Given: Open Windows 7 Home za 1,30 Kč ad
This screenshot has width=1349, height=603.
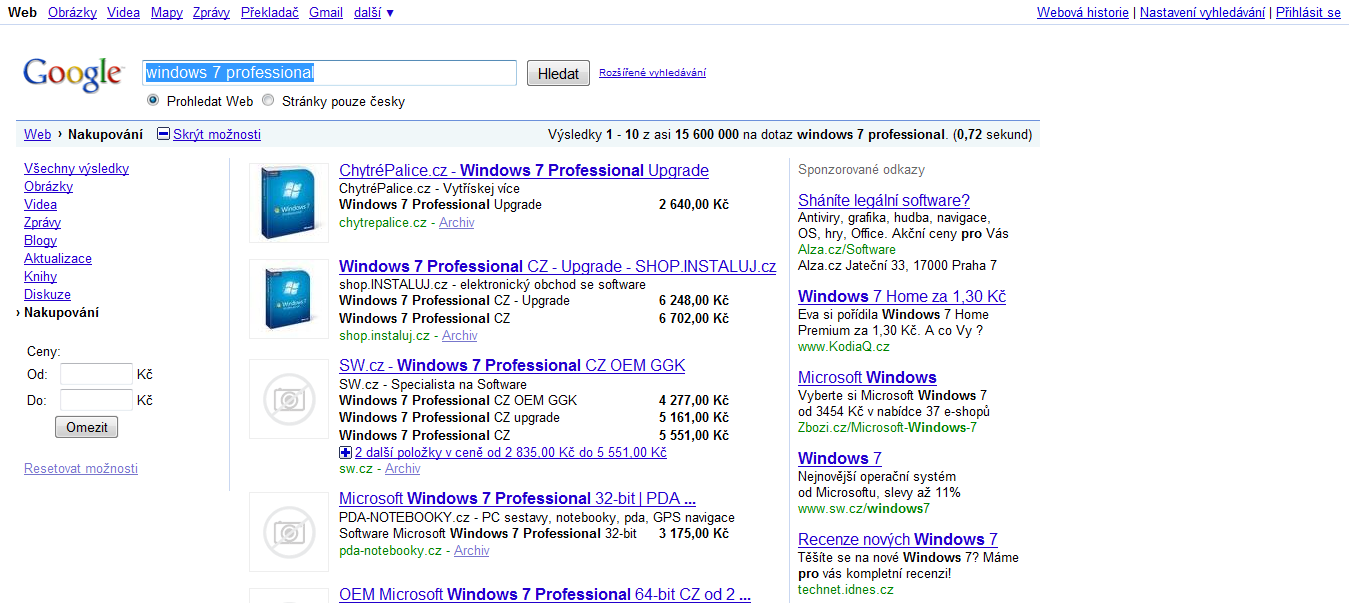Looking at the screenshot, I should tap(902, 297).
